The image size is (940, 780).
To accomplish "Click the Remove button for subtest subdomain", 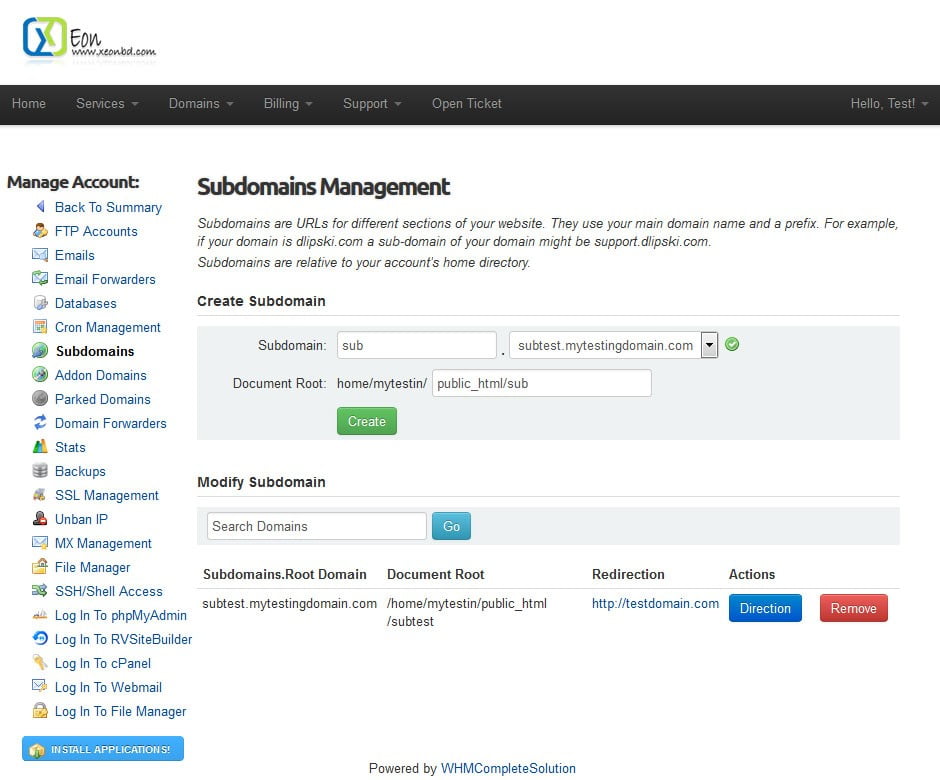I will point(853,607).
